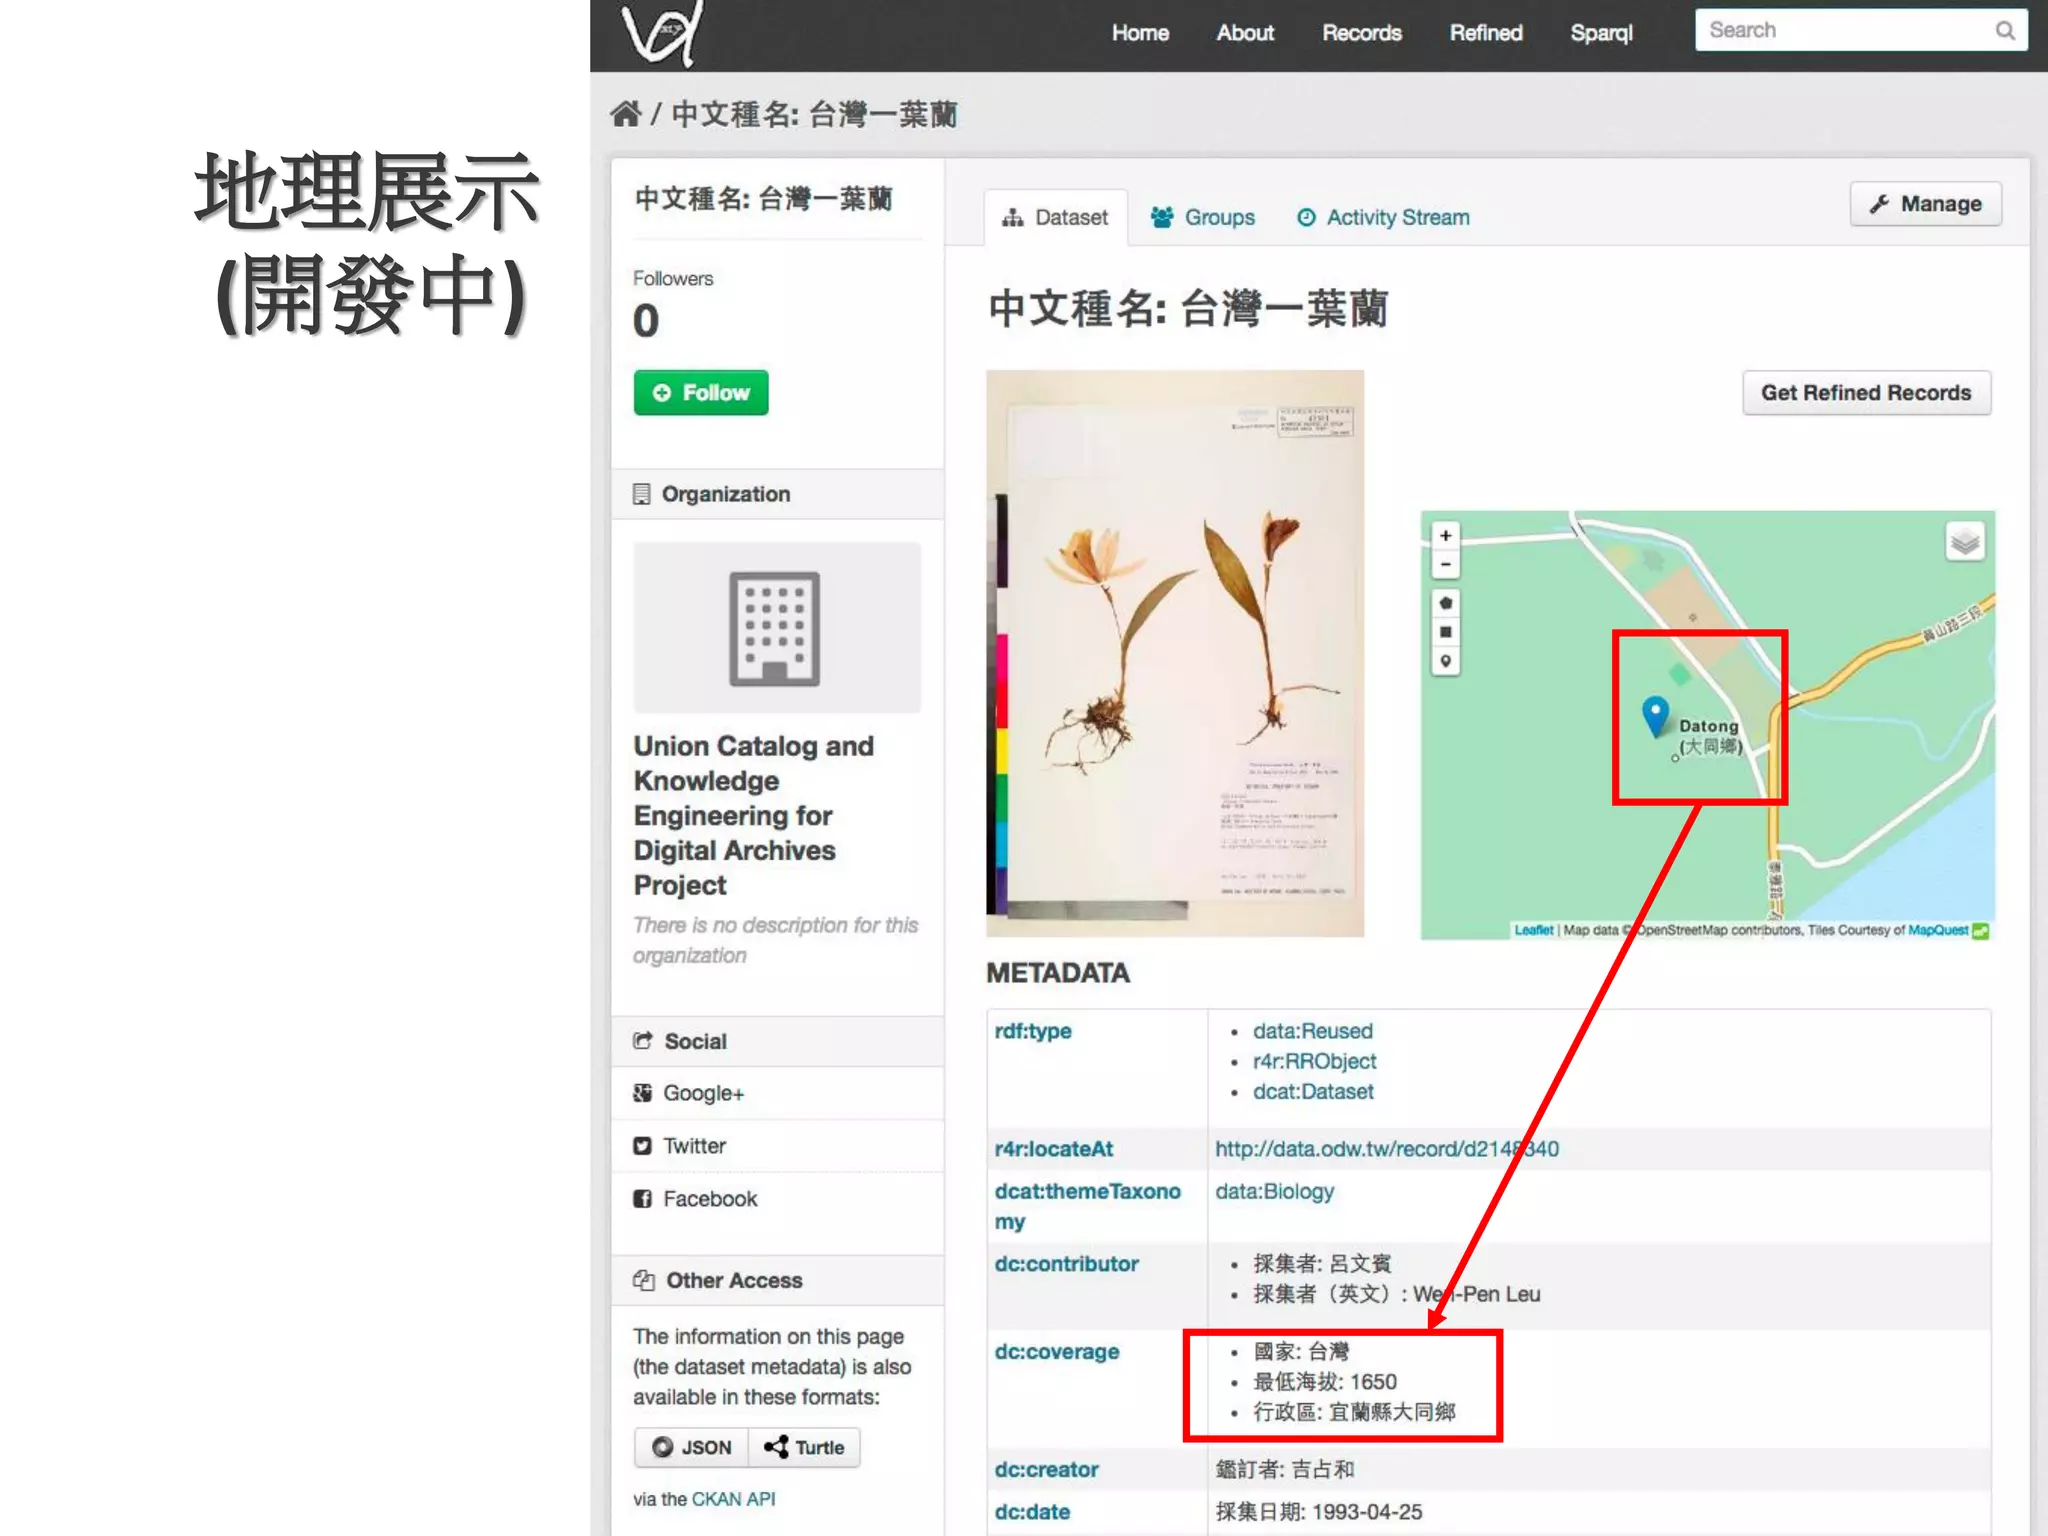Open the Groups tab

(x=1203, y=217)
